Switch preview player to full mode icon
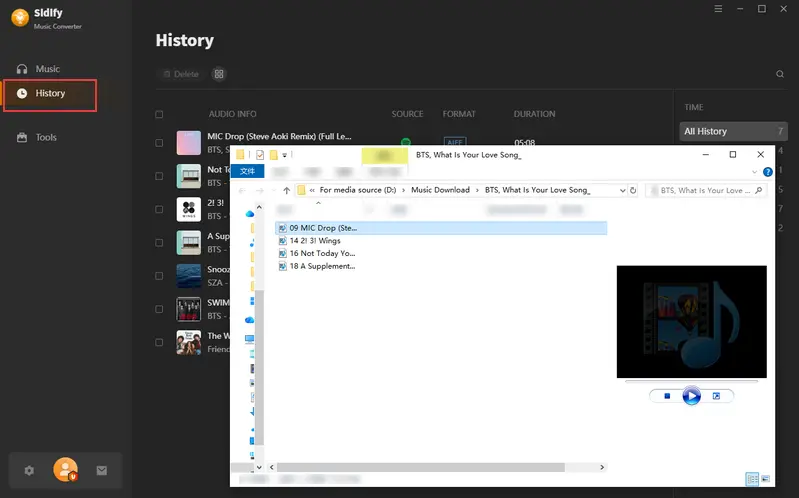Viewport: 799px width, 498px height. [x=716, y=396]
